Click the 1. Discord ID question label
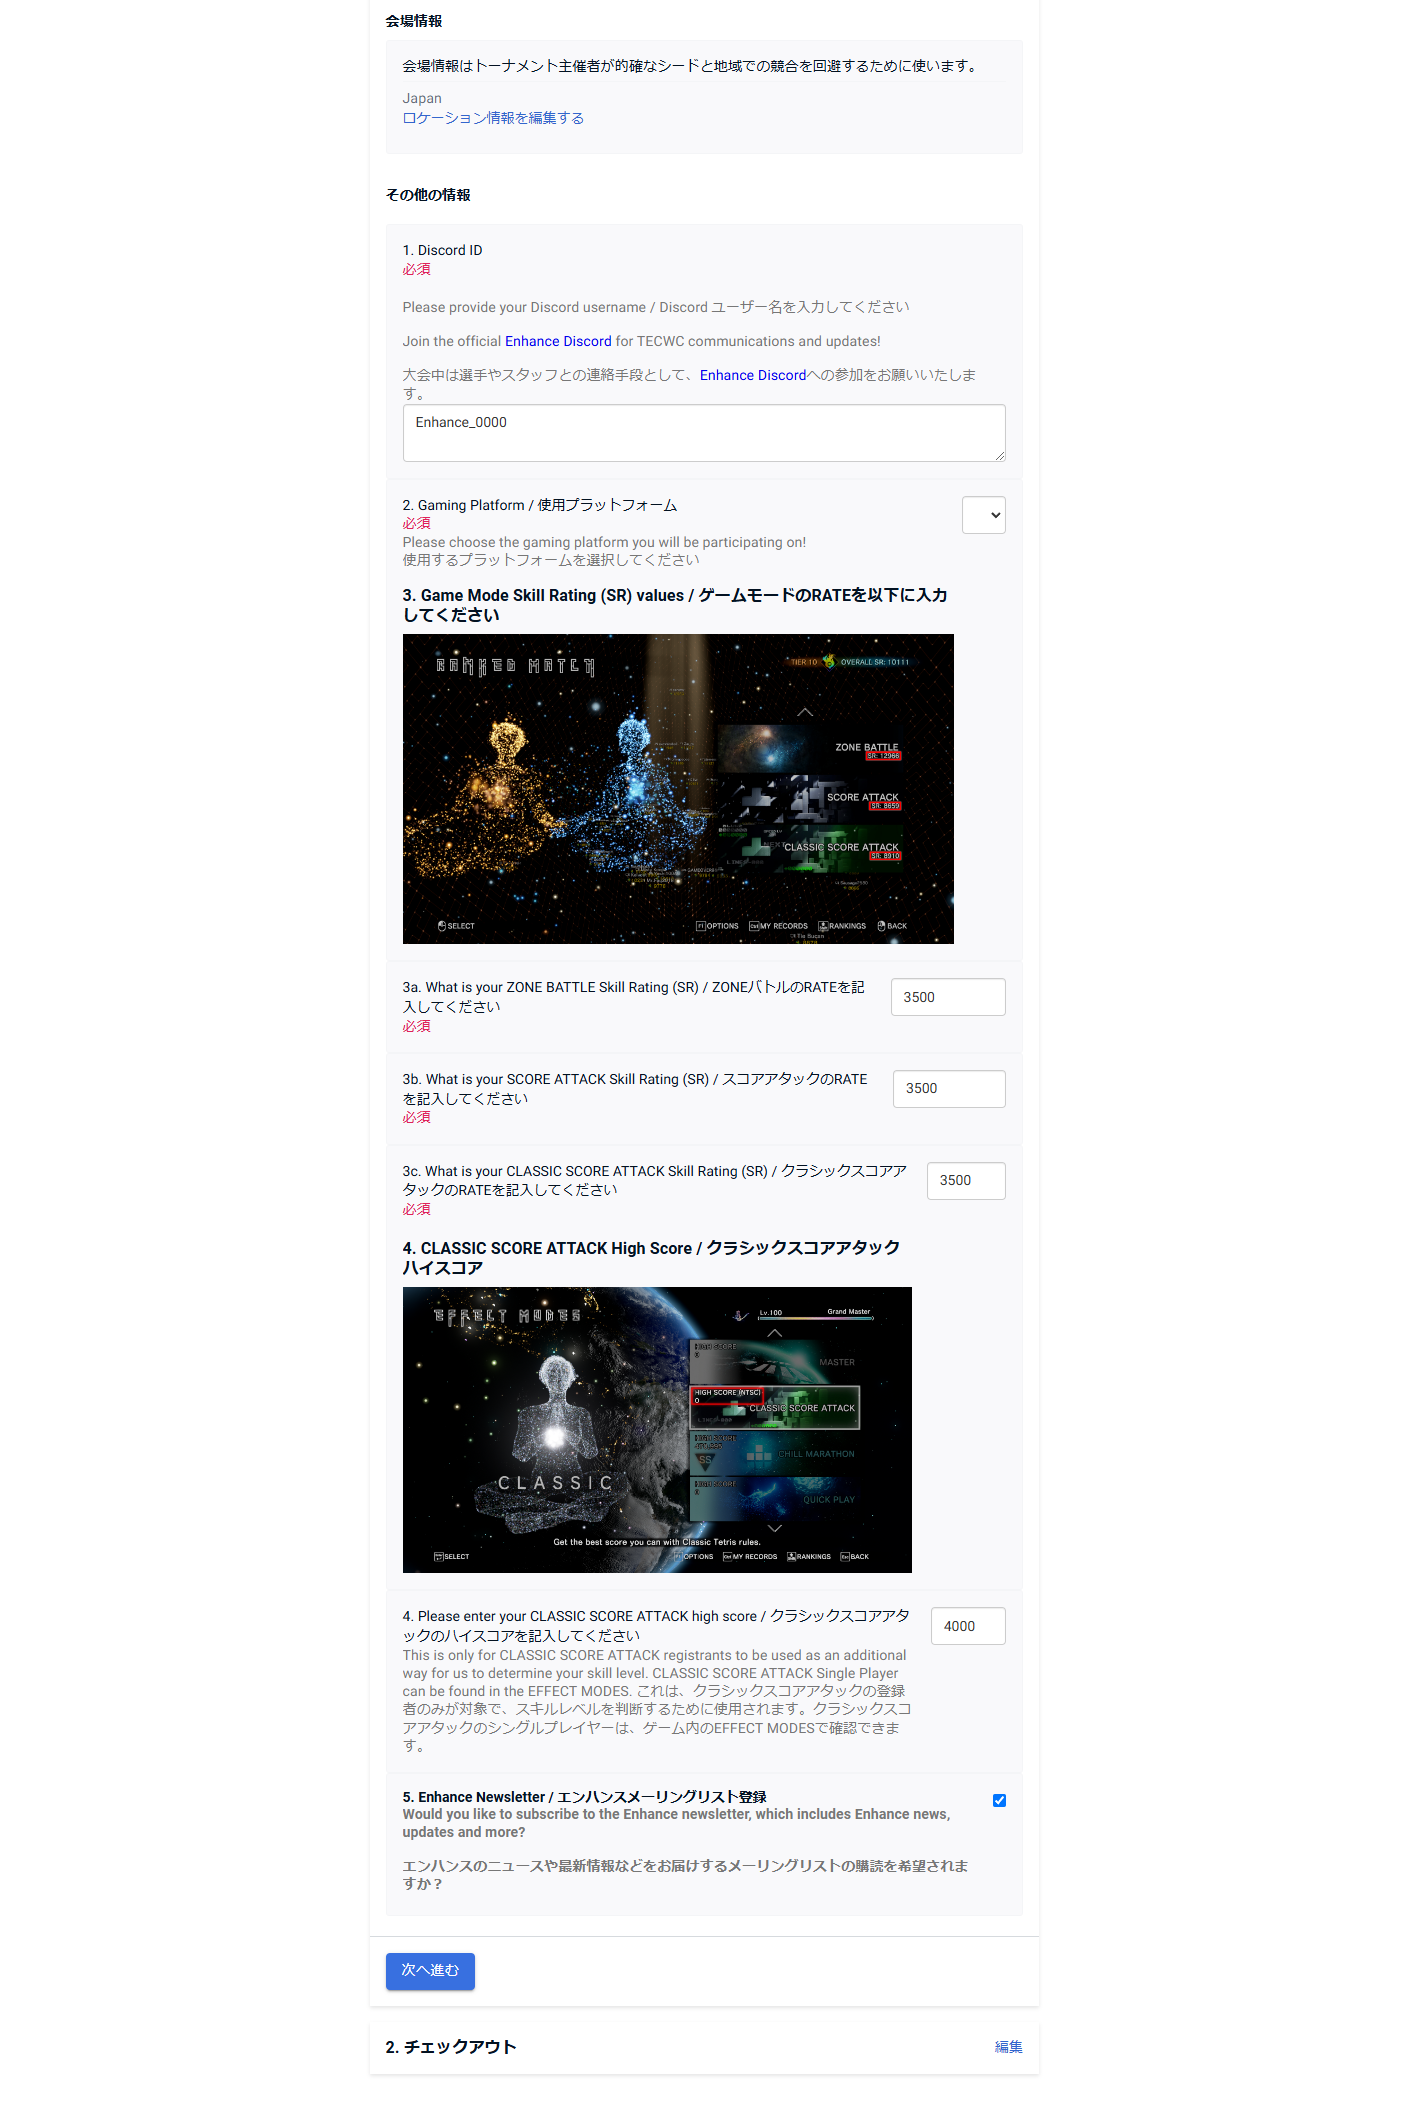This screenshot has width=1412, height=2113. point(442,250)
